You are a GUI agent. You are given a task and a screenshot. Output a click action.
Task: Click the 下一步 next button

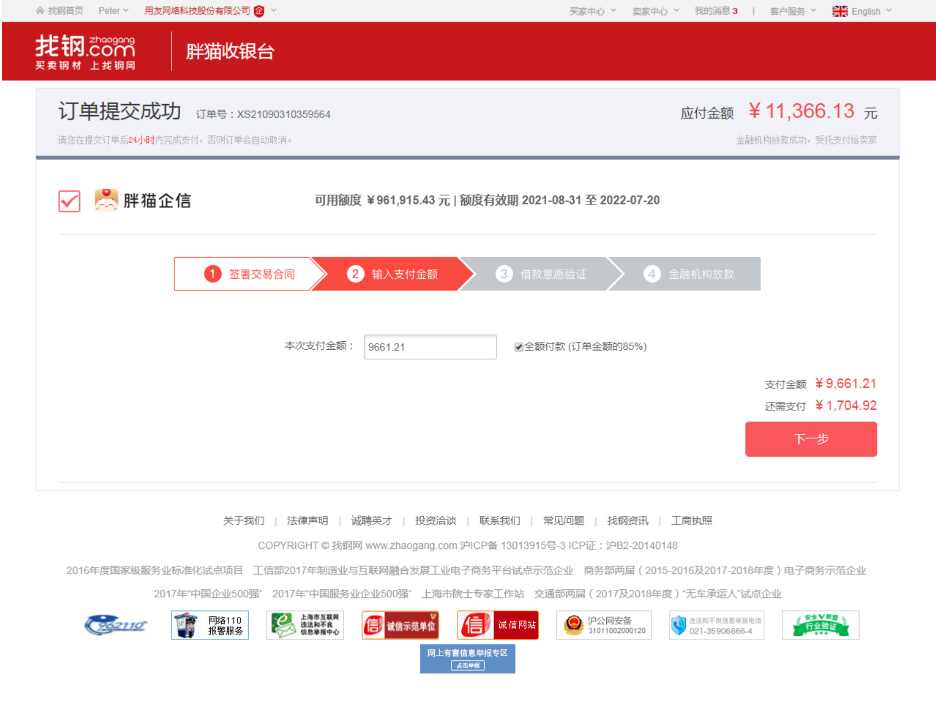click(x=811, y=439)
